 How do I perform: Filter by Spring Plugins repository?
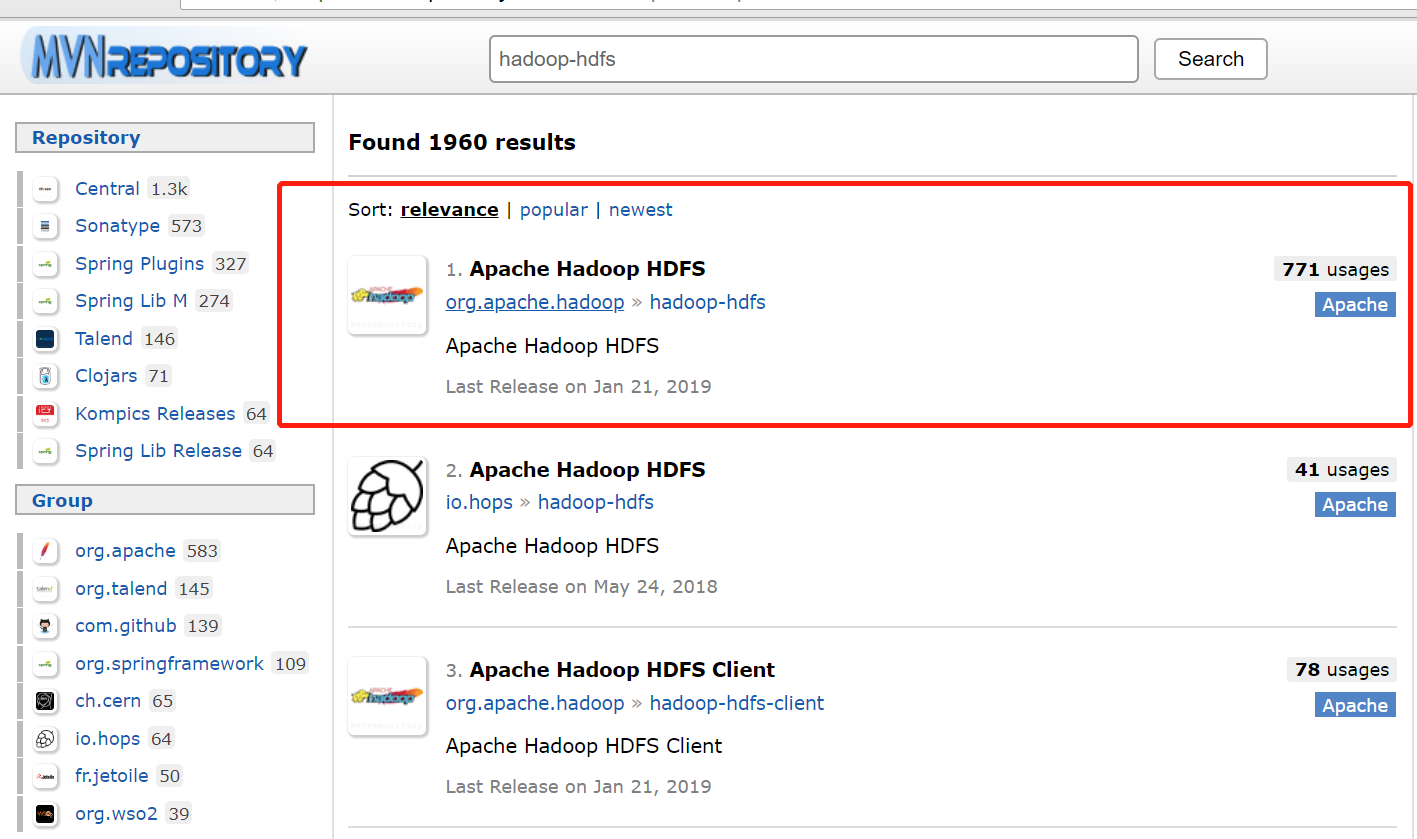139,264
